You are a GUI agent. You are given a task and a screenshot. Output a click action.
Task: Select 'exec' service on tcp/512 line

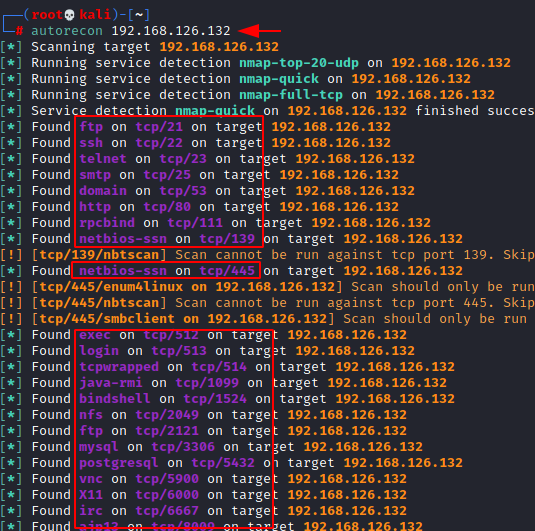point(95,335)
